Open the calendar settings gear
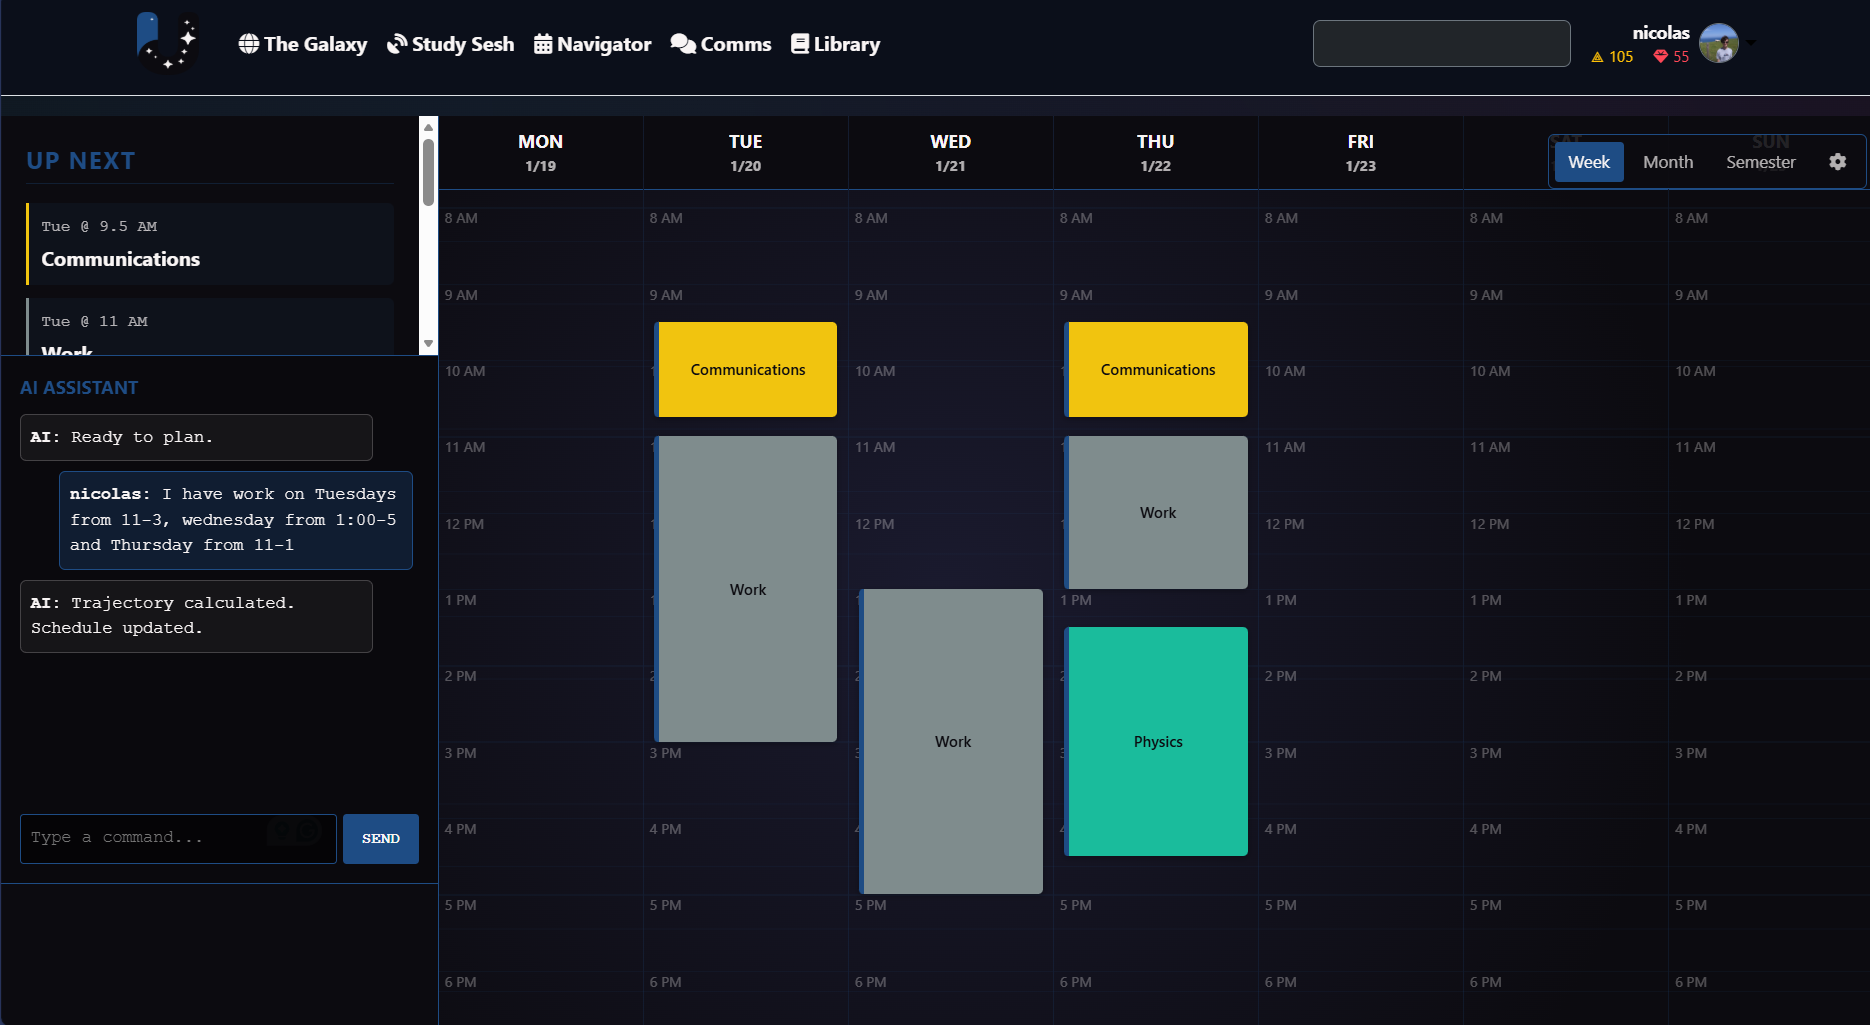This screenshot has width=1870, height=1025. tap(1838, 161)
